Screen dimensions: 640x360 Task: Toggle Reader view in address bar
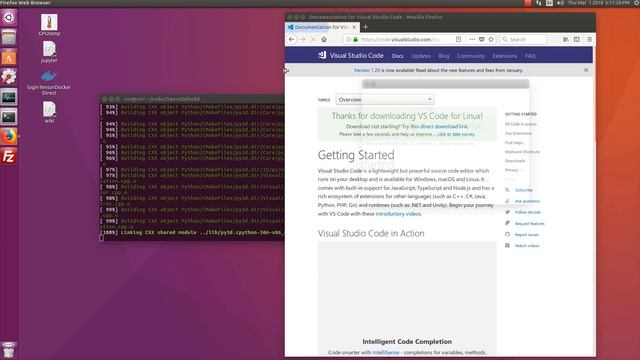click(x=458, y=39)
